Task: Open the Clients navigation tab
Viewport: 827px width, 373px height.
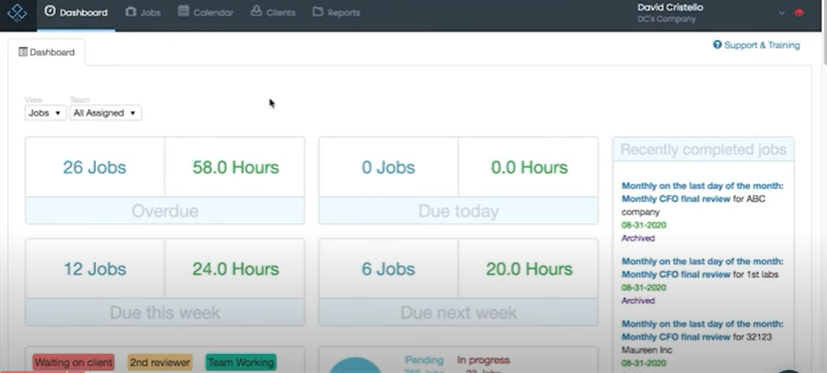Action: coord(273,12)
